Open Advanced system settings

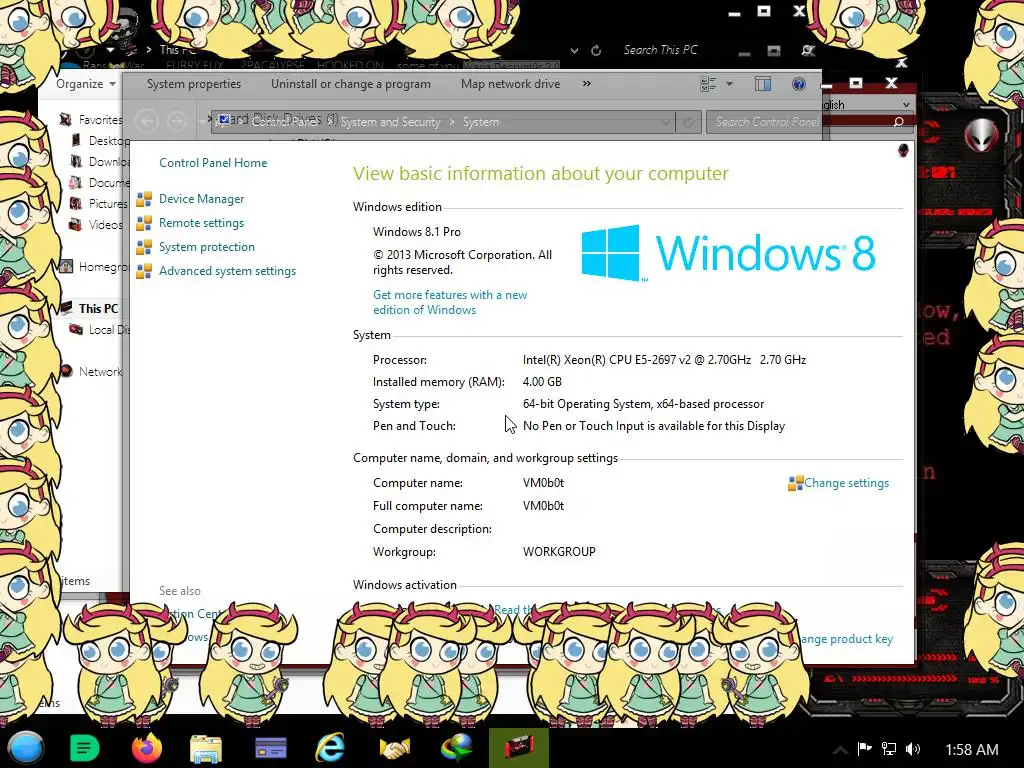[227, 271]
